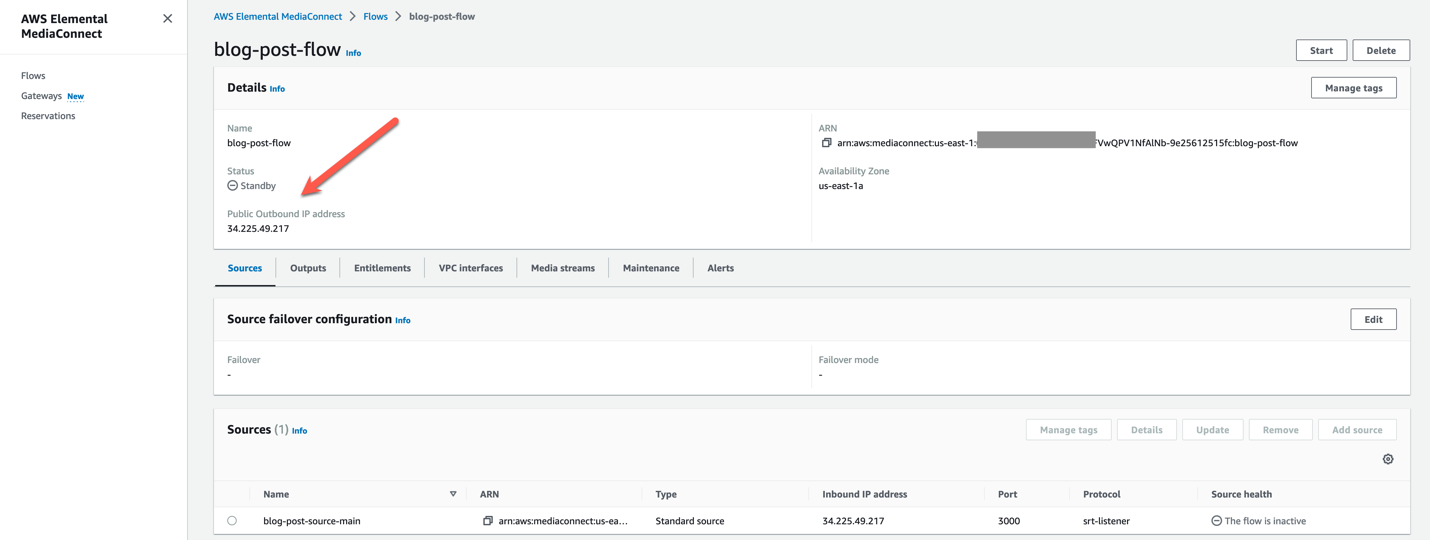Click Manage tags in Sources panel
The height and width of the screenshot is (540, 1430).
point(1068,430)
